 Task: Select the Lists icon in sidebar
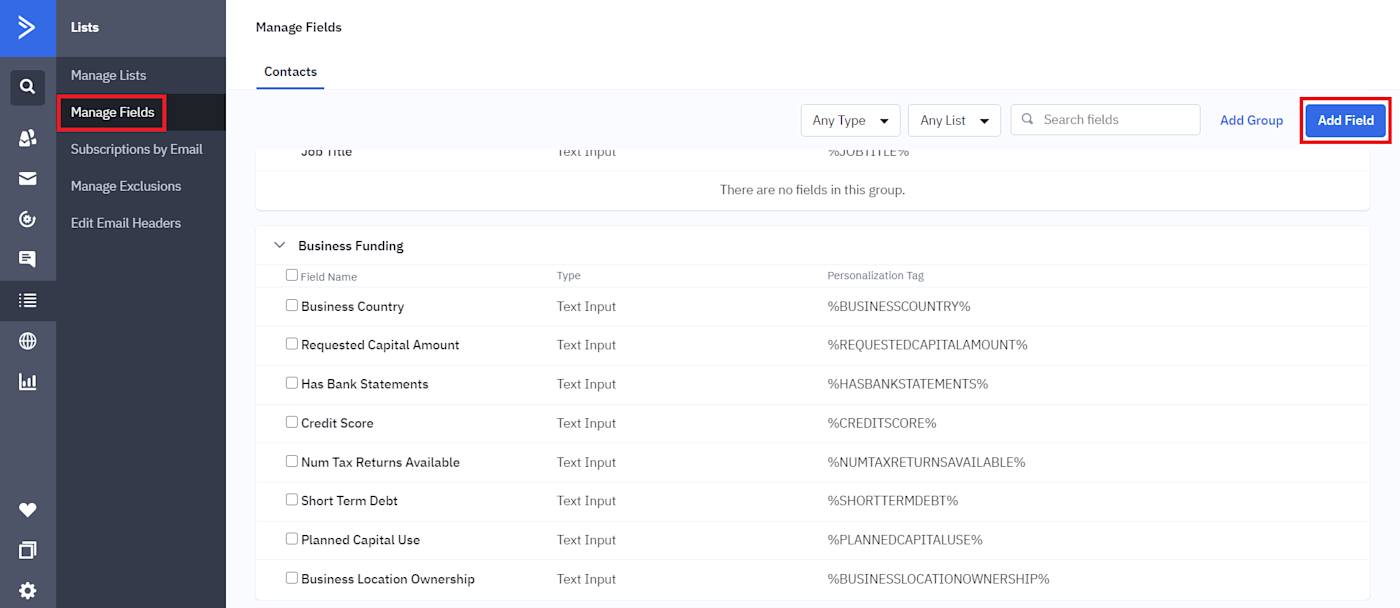(28, 300)
